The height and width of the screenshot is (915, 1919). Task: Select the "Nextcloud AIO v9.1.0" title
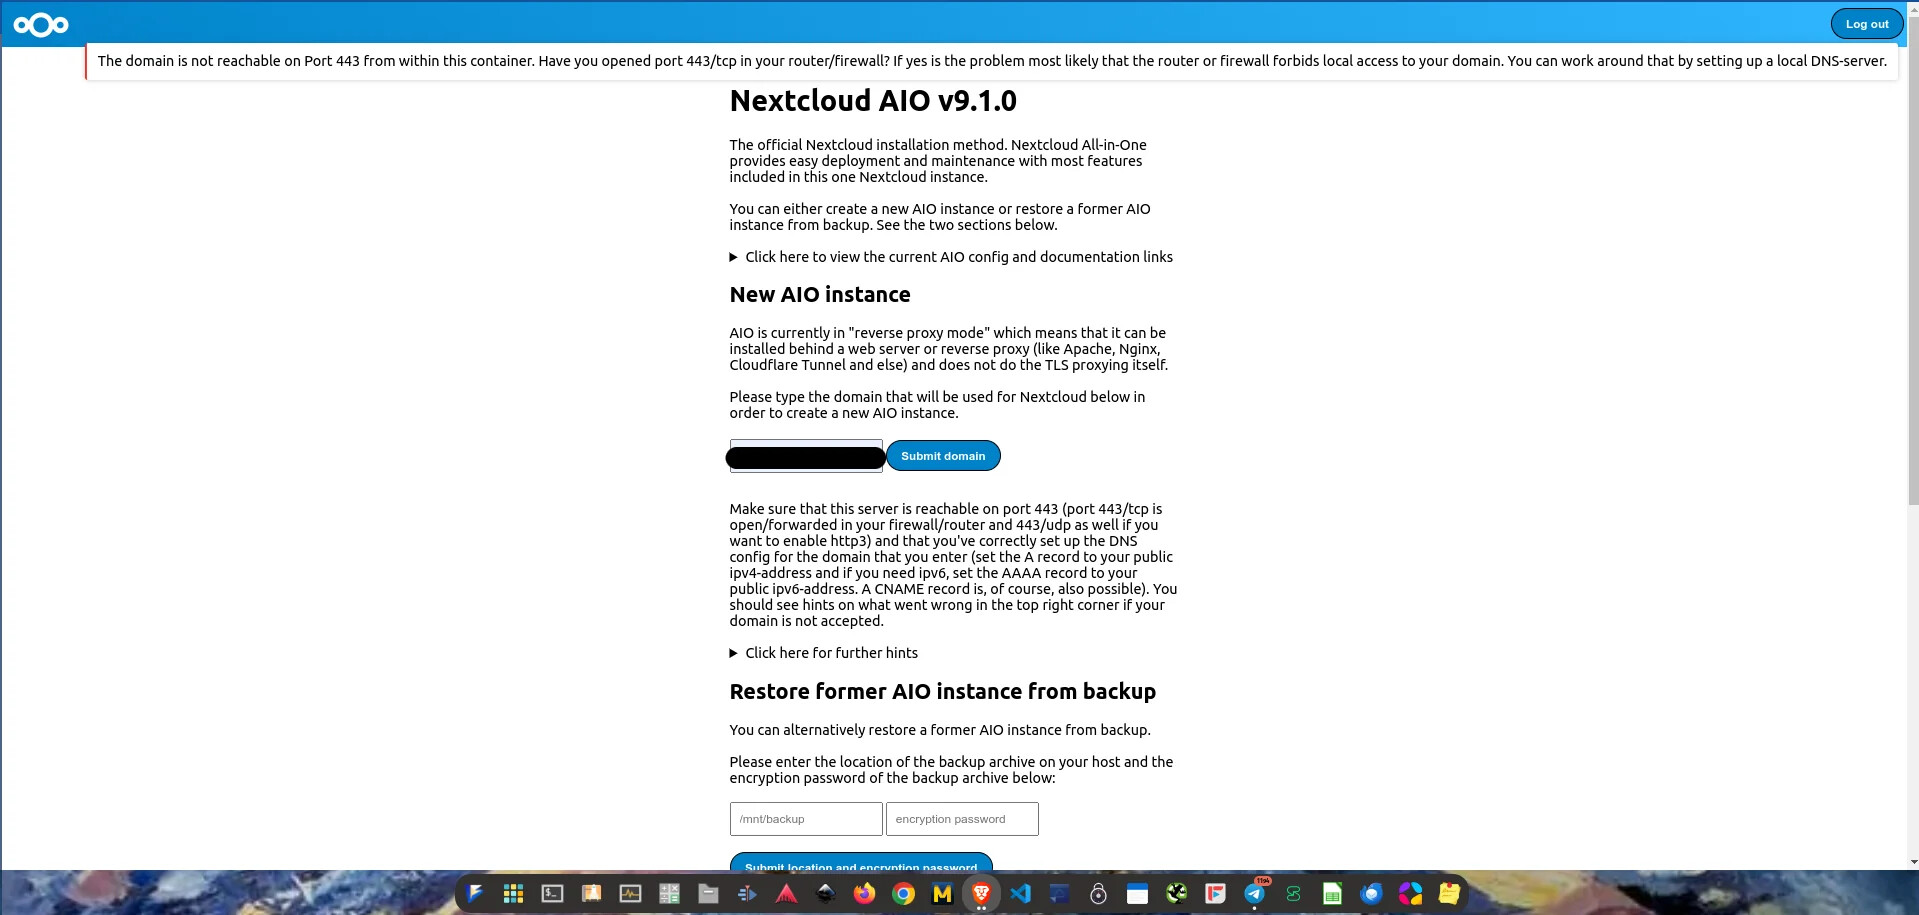point(873,101)
